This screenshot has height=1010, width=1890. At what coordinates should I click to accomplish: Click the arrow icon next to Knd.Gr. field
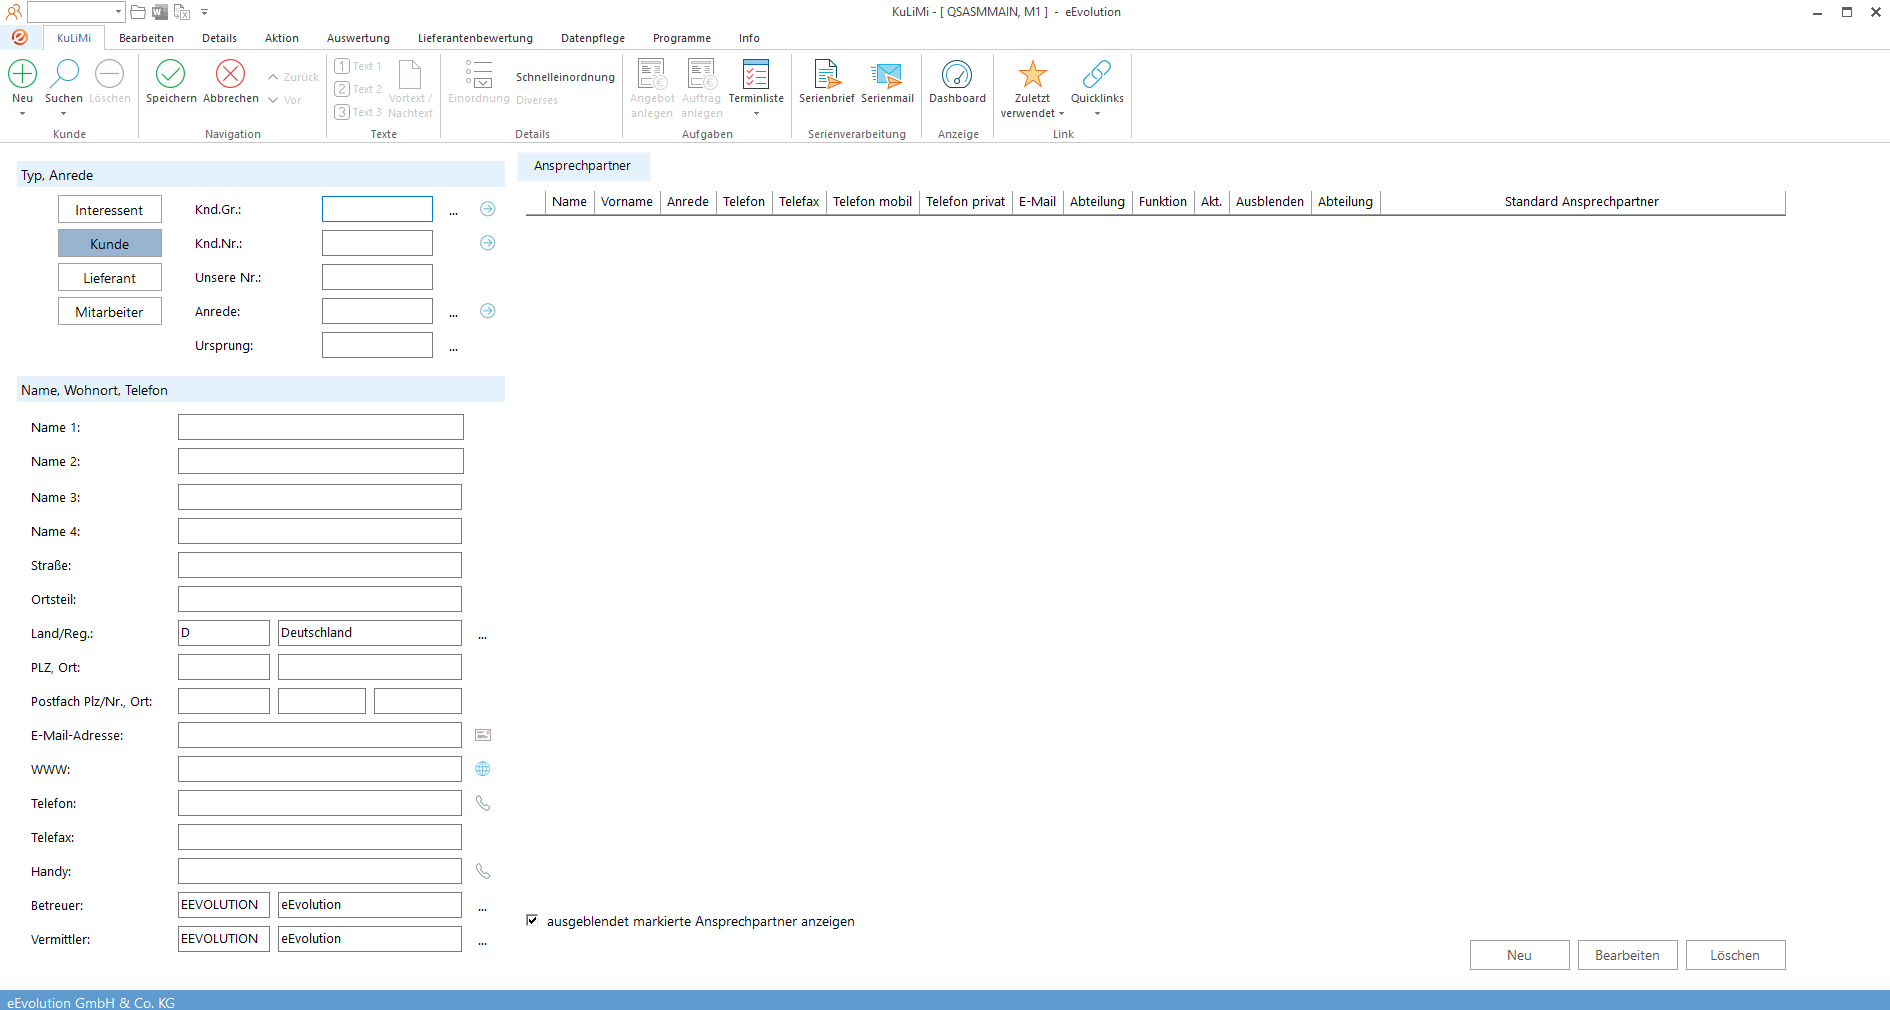pyautogui.click(x=488, y=209)
